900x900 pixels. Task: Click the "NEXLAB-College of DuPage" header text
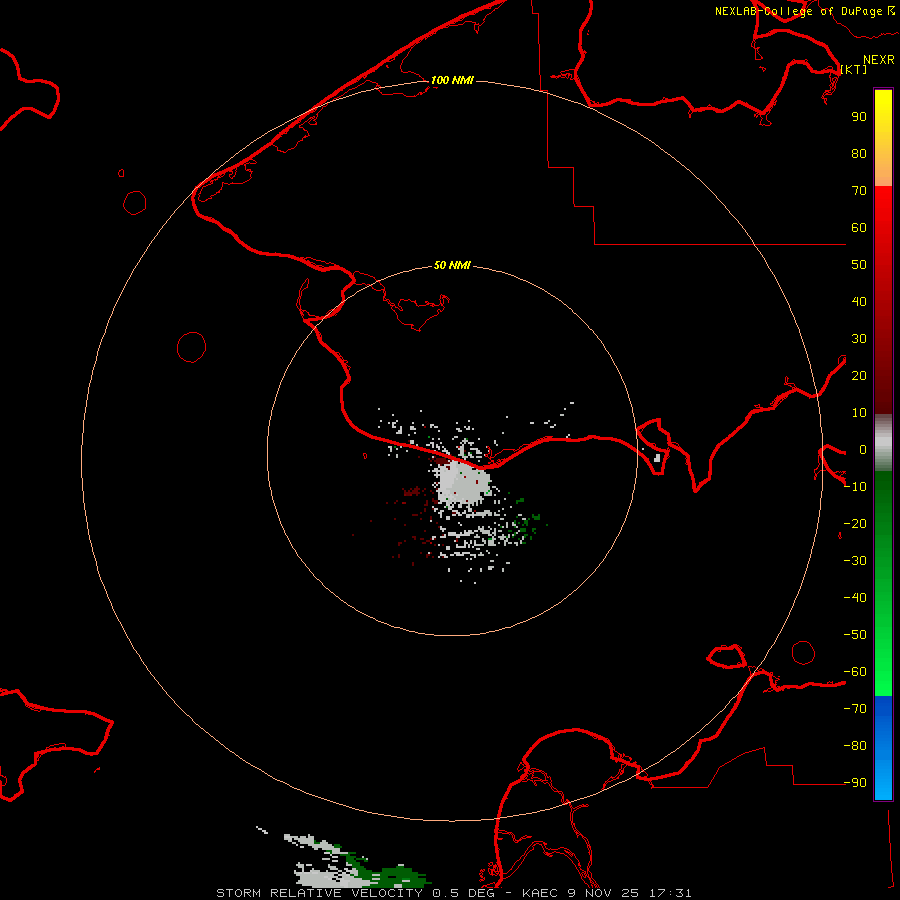(x=798, y=11)
